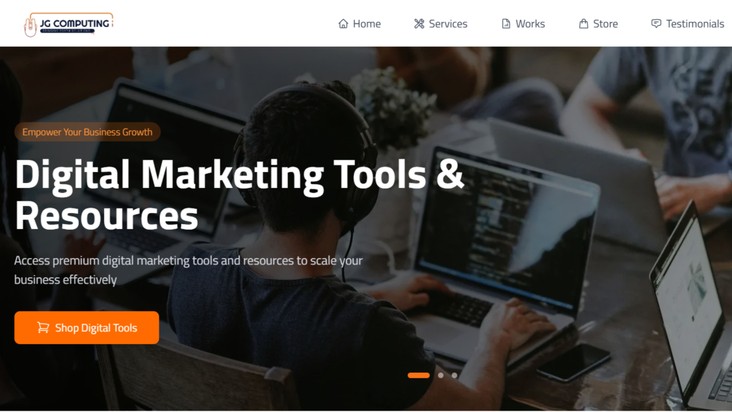Switch to the third carousel slide dot

[454, 375]
